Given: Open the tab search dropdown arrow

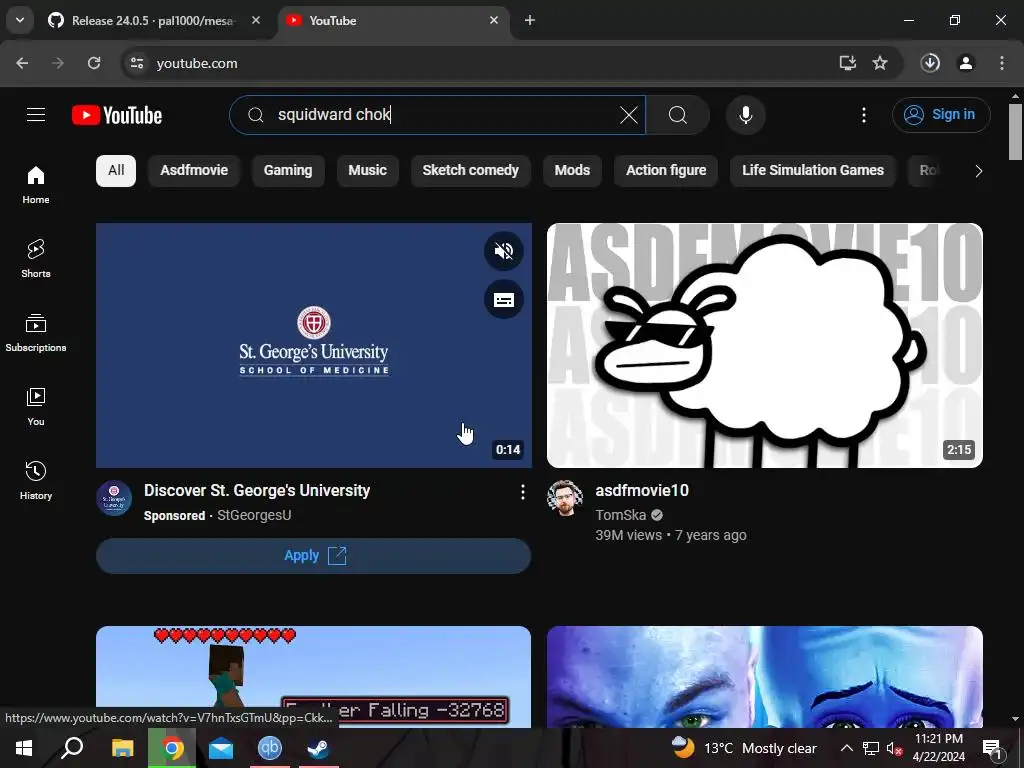Looking at the screenshot, I should point(20,21).
